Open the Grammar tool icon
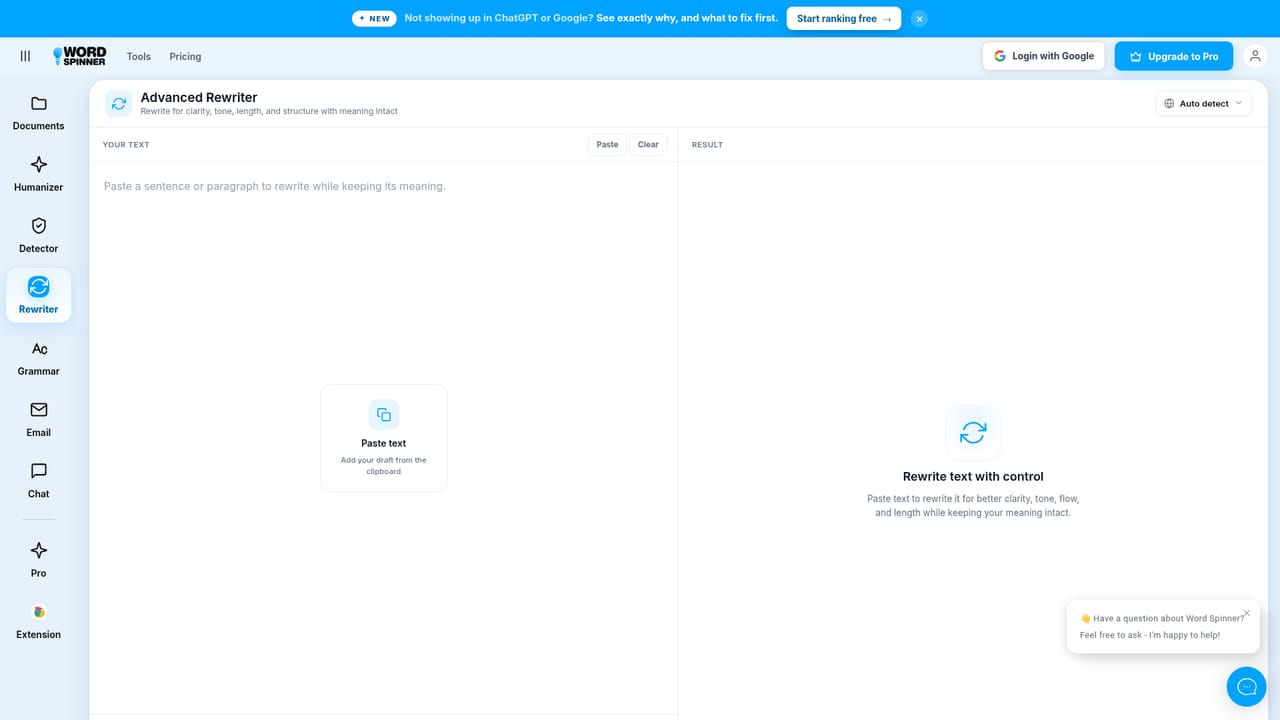1280x720 pixels. 39,349
